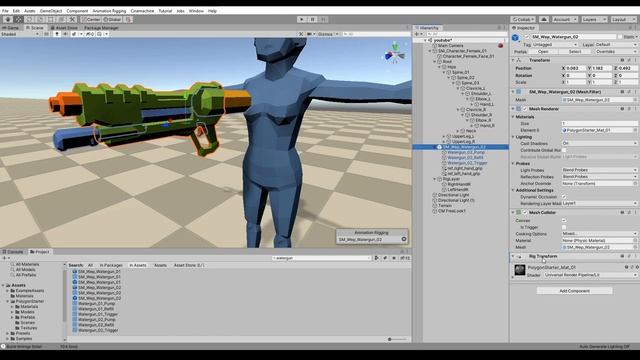Screen dimensions: 640x360
Task: Click the PolygonStarter_Mat_01 material preview
Action: (520, 270)
